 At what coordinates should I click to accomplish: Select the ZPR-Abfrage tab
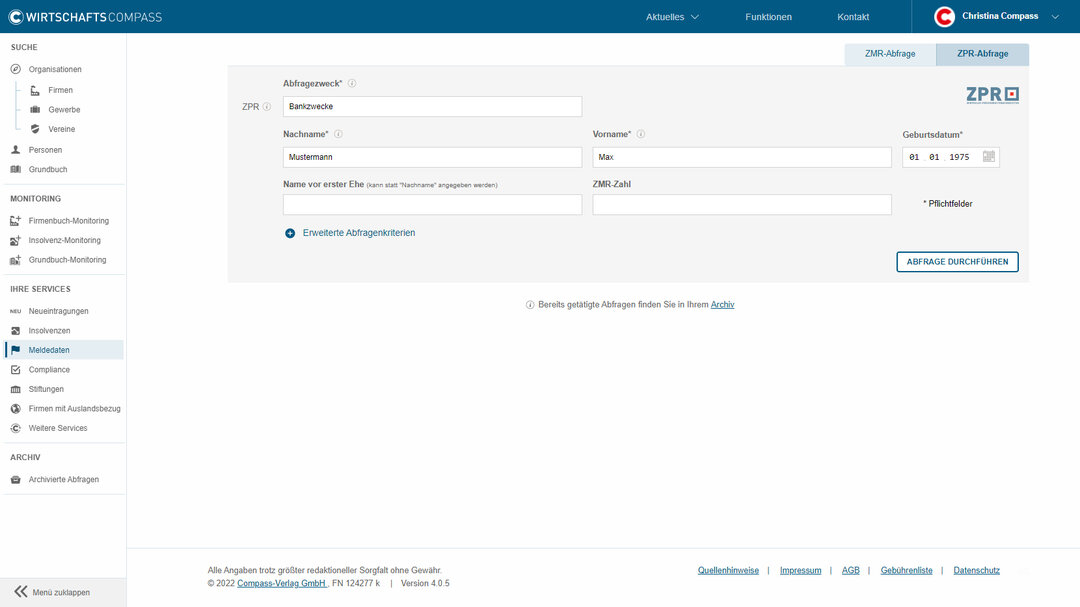click(982, 54)
